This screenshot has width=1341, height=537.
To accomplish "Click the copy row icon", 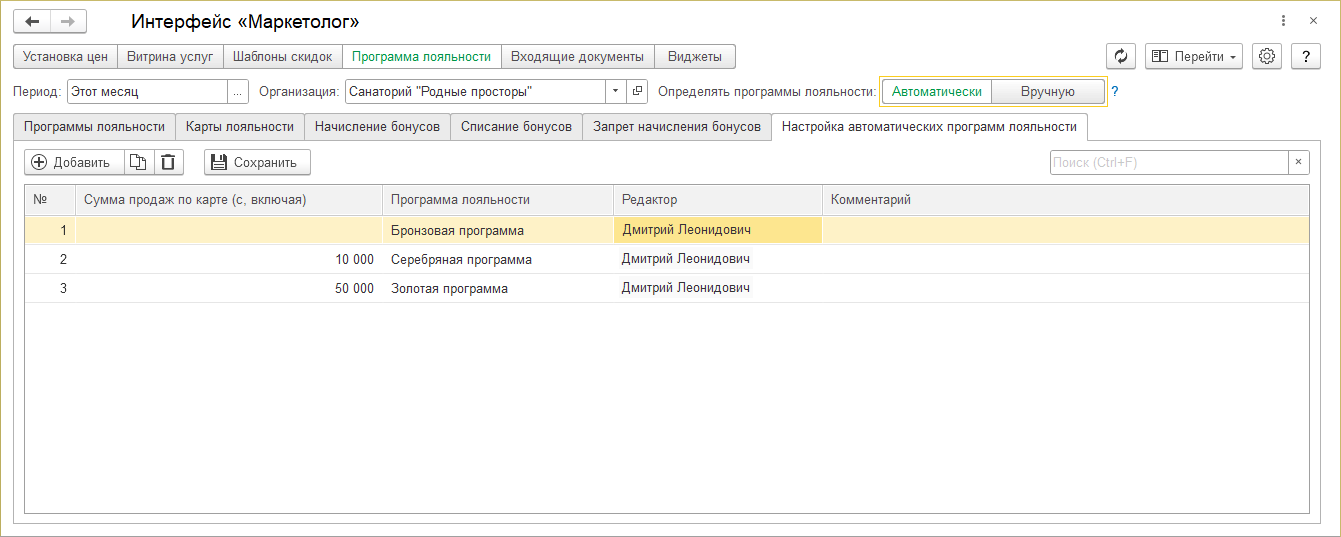I will tap(139, 162).
